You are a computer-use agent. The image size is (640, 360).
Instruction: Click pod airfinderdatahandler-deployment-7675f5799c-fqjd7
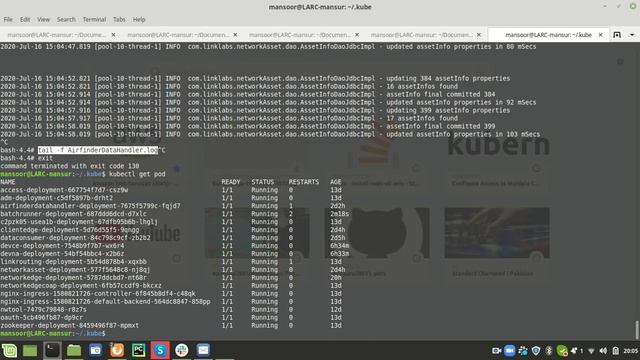[x=90, y=206]
